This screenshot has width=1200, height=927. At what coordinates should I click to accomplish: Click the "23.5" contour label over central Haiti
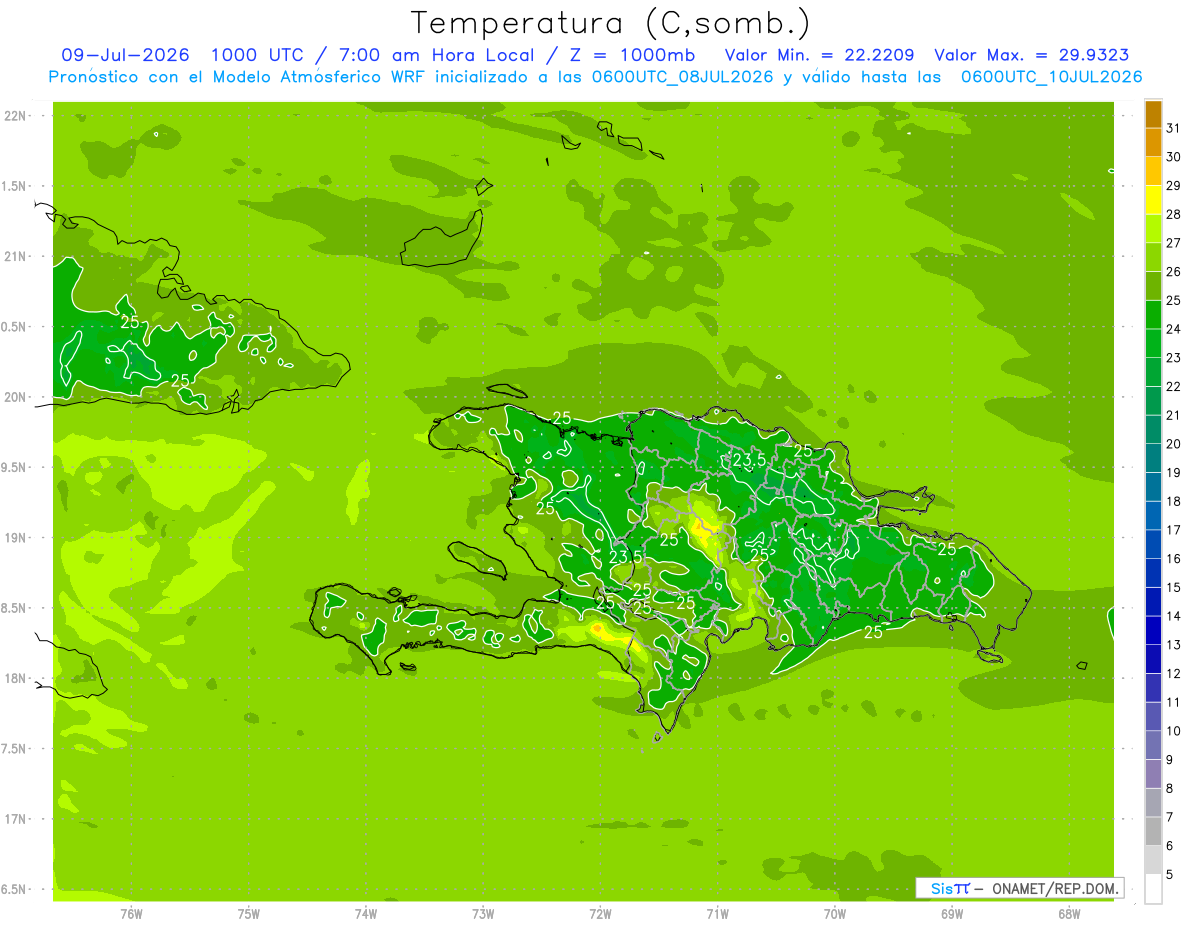pyautogui.click(x=626, y=557)
